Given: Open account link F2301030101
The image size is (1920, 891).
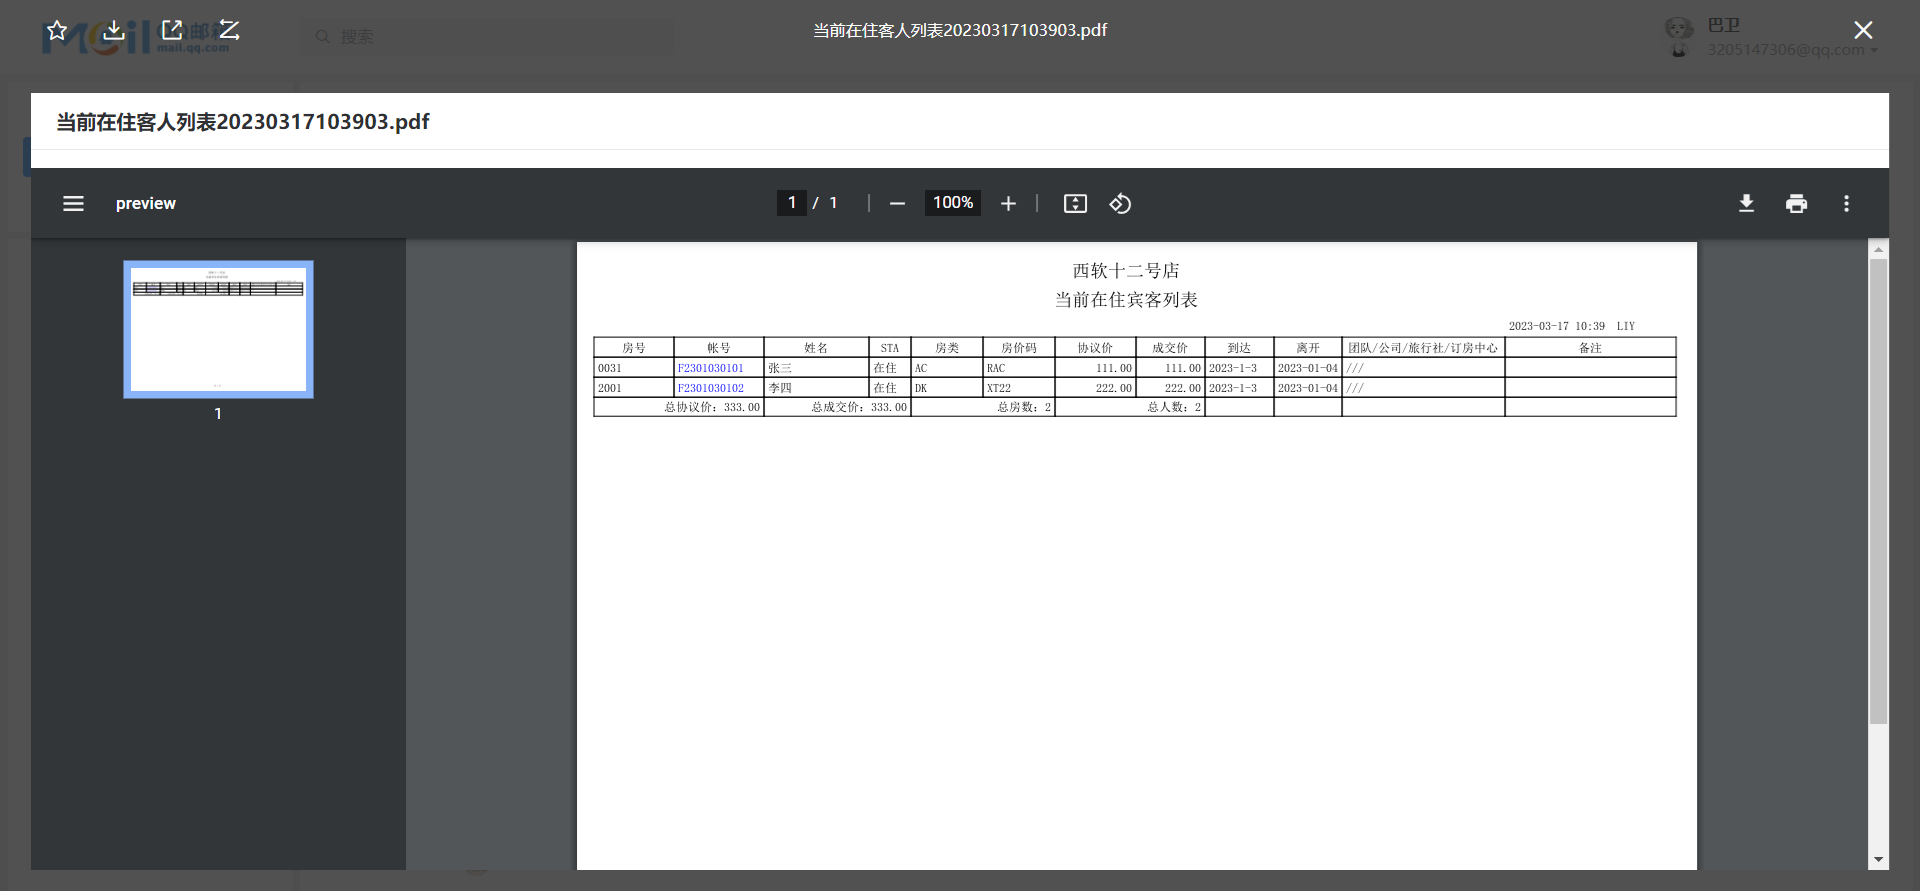Looking at the screenshot, I should [x=710, y=368].
